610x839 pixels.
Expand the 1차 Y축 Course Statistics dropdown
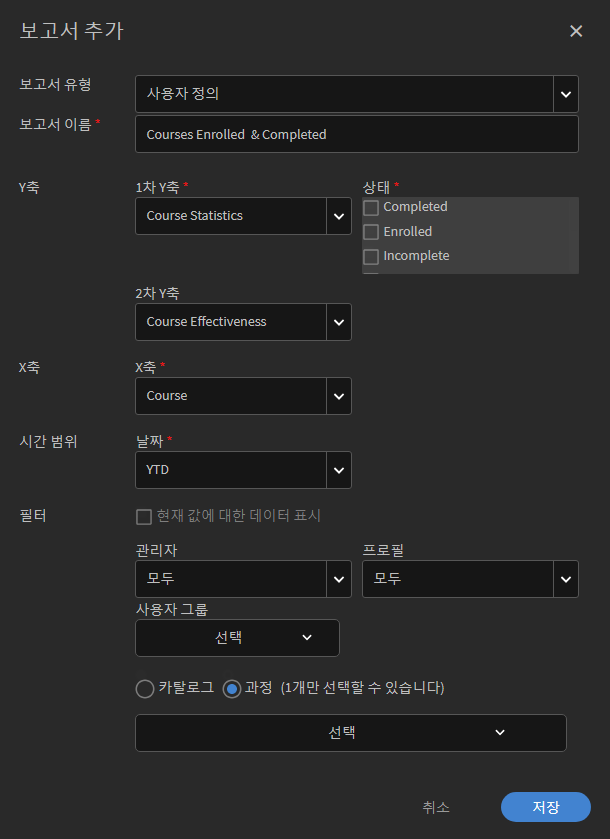click(x=339, y=216)
